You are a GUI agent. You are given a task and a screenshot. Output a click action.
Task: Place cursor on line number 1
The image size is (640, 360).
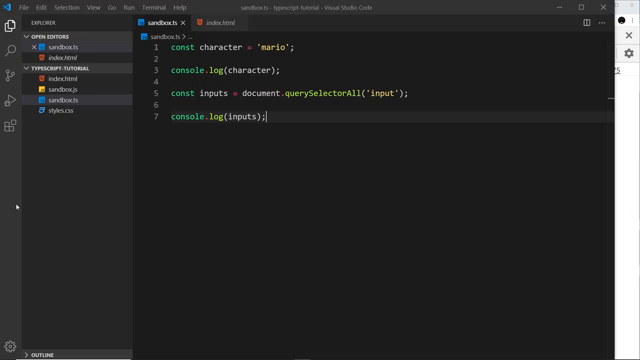[x=156, y=47]
